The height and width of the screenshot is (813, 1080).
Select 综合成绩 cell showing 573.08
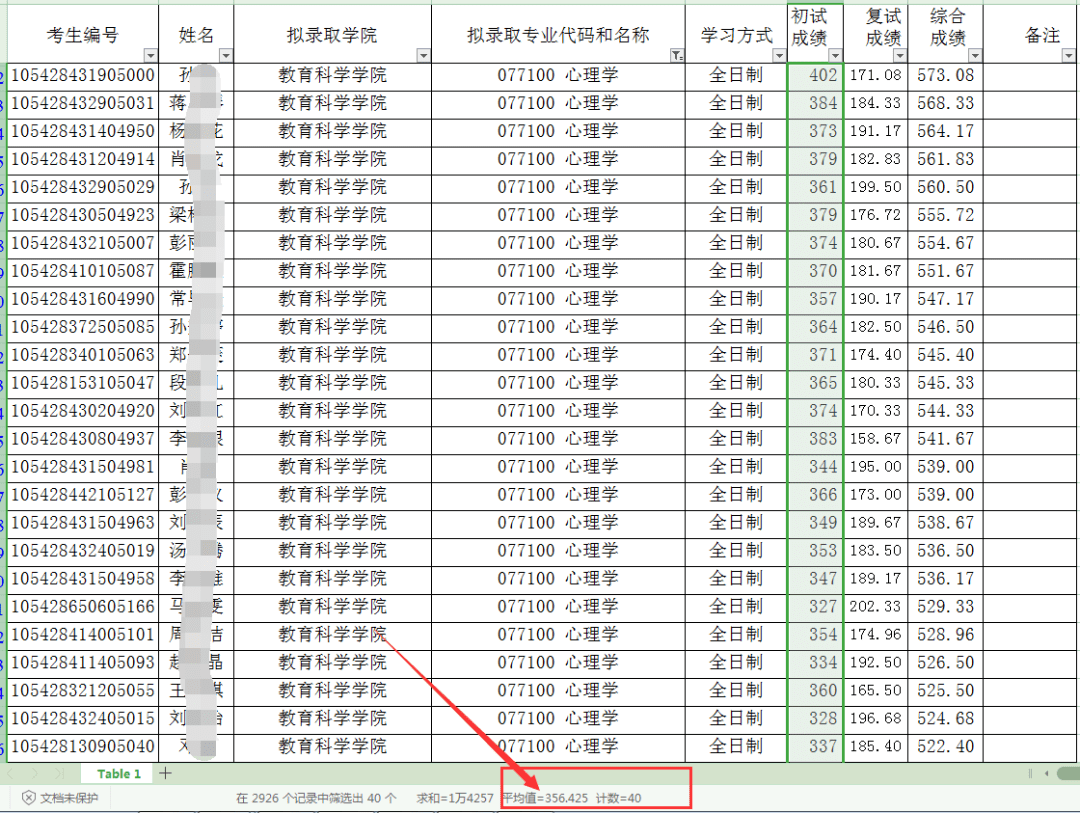coord(946,76)
